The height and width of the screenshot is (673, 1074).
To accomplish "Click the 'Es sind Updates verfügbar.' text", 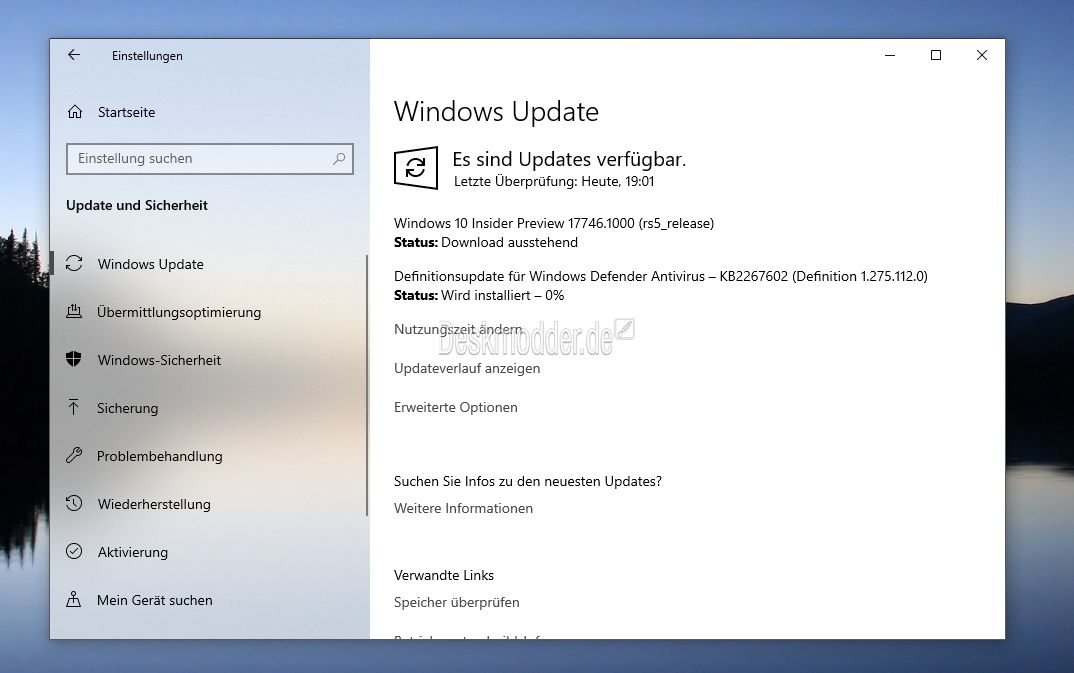I will (x=569, y=160).
